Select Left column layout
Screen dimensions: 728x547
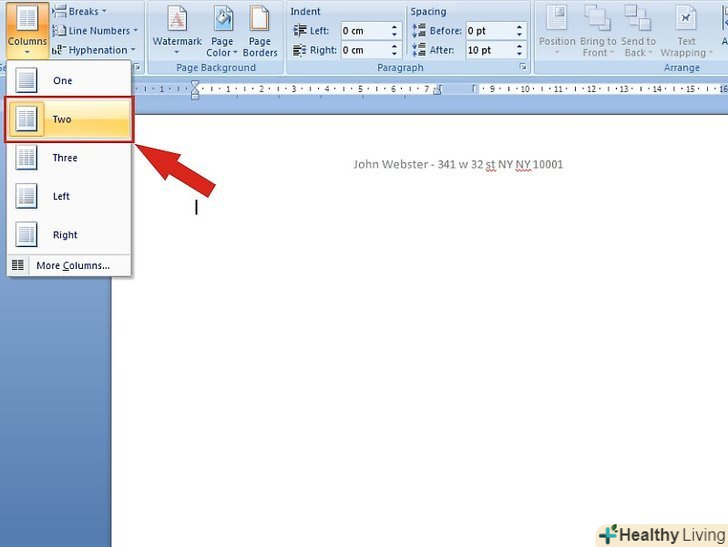69,196
